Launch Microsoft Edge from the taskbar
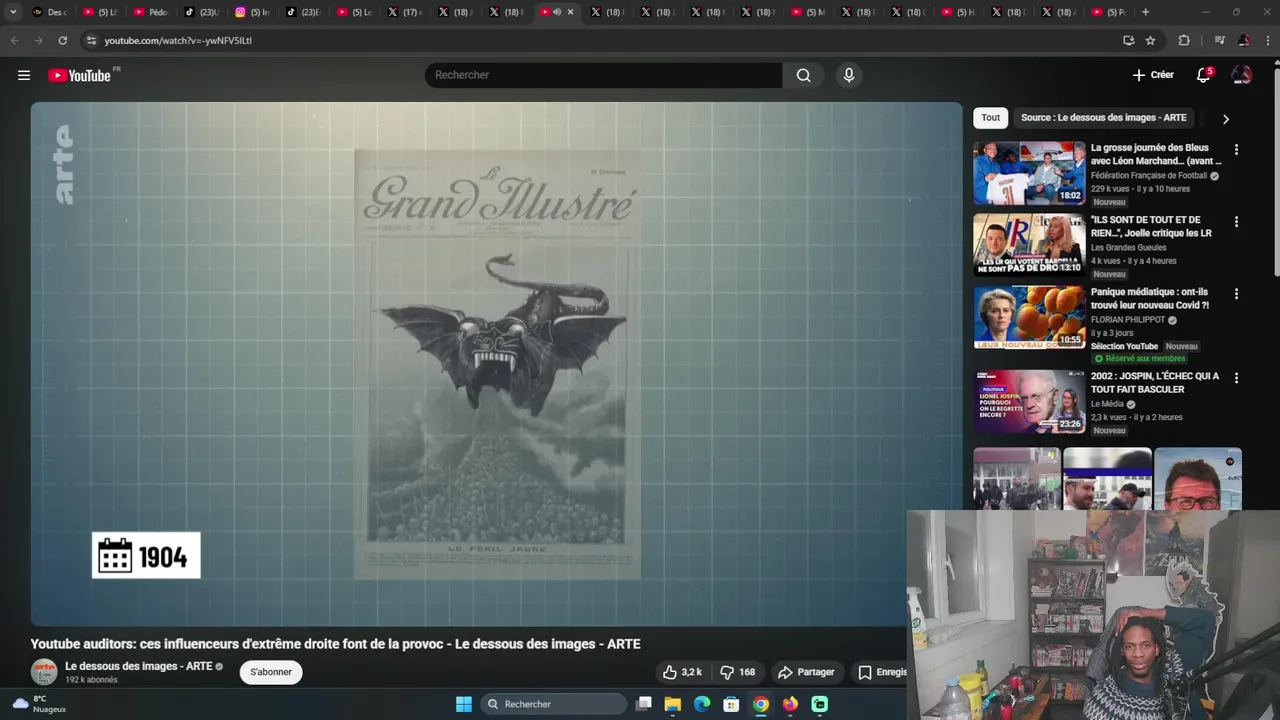This screenshot has width=1280, height=720. [x=702, y=704]
